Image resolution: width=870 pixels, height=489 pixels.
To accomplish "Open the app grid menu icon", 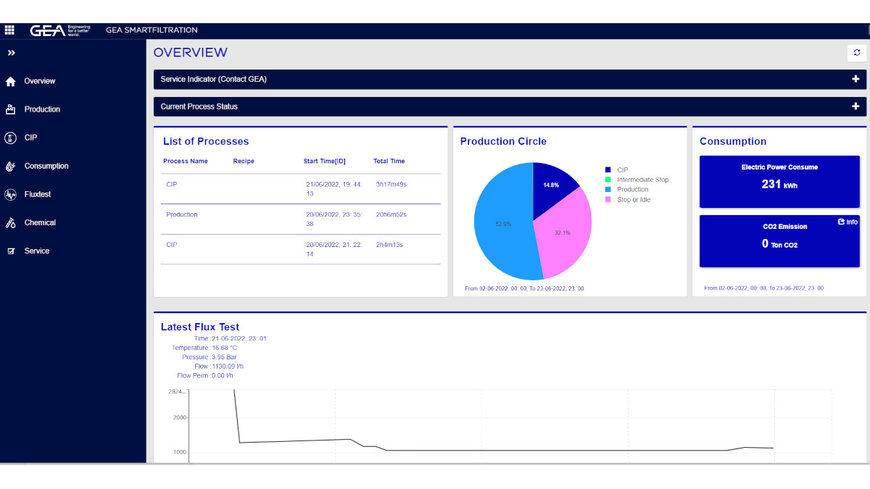I will [x=9, y=30].
